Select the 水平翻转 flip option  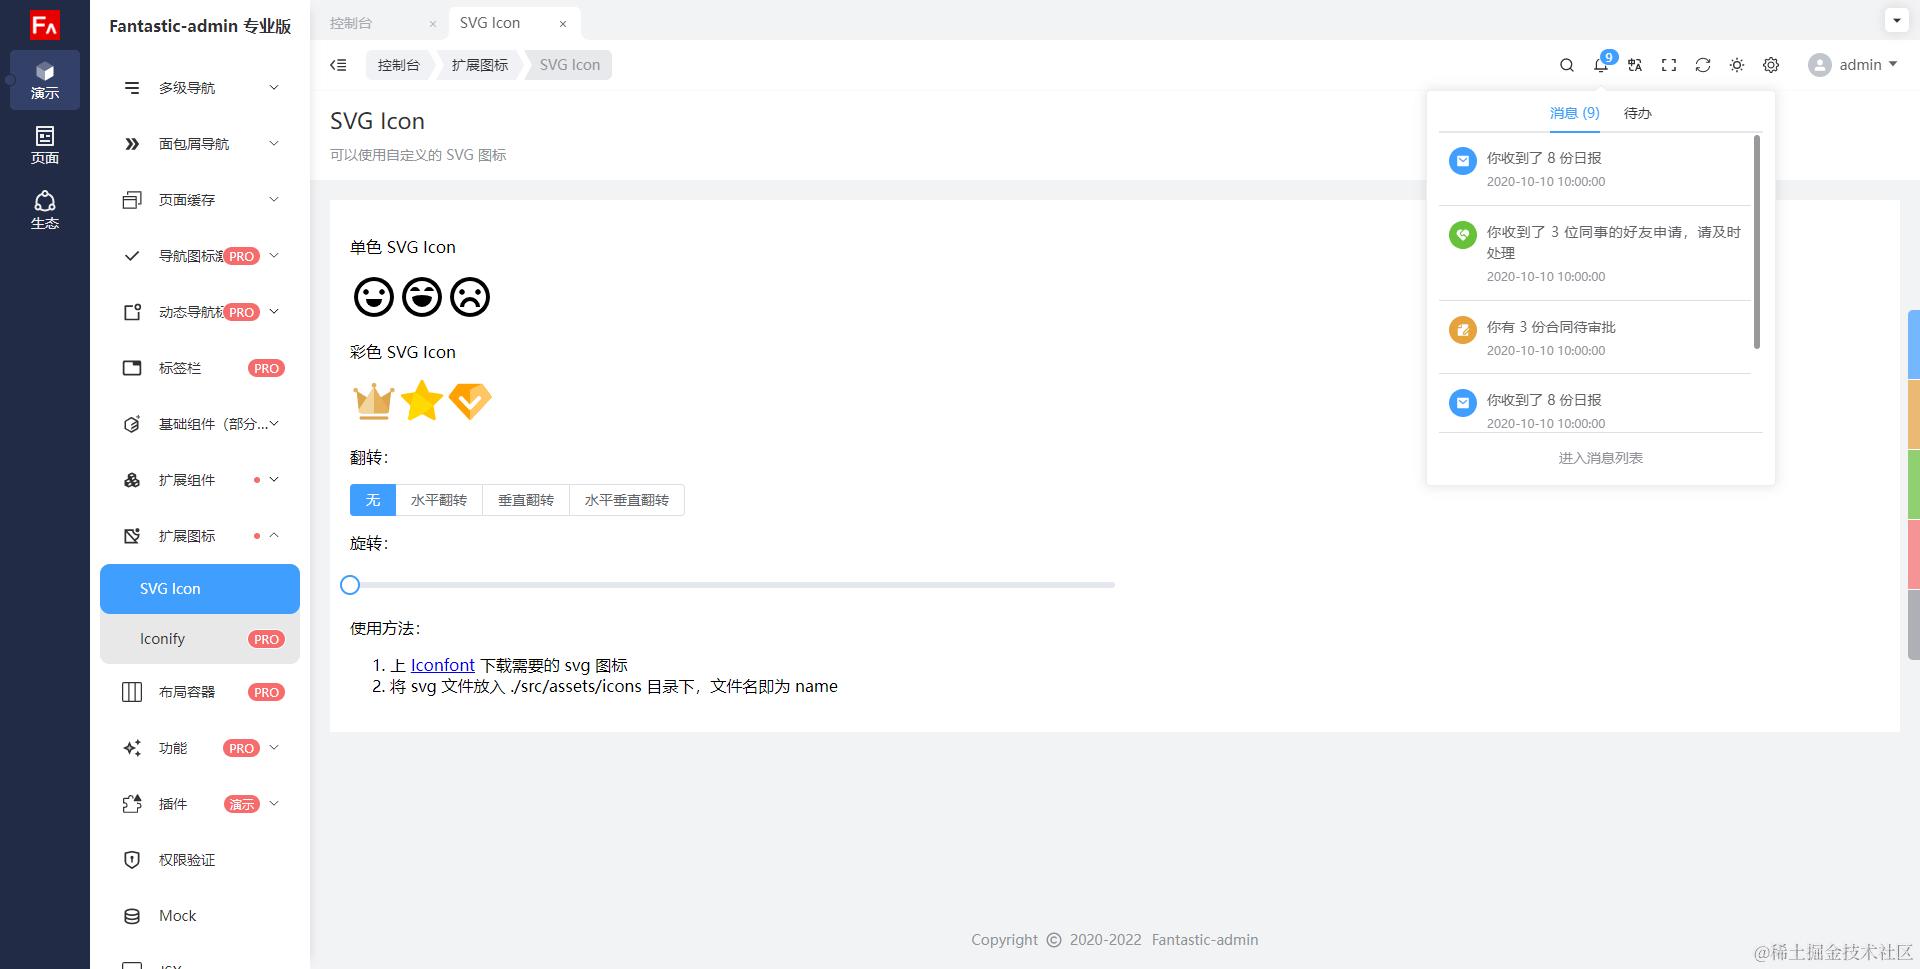tap(439, 500)
